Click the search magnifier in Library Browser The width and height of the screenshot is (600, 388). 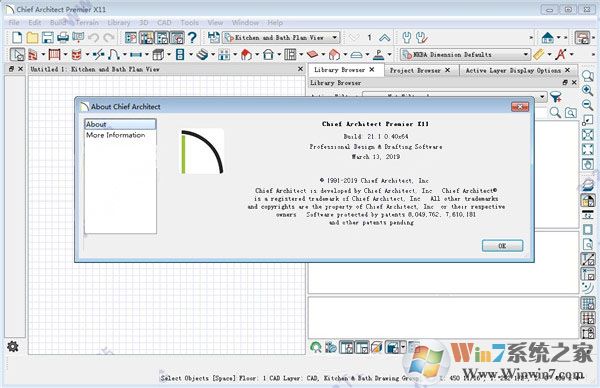(555, 113)
